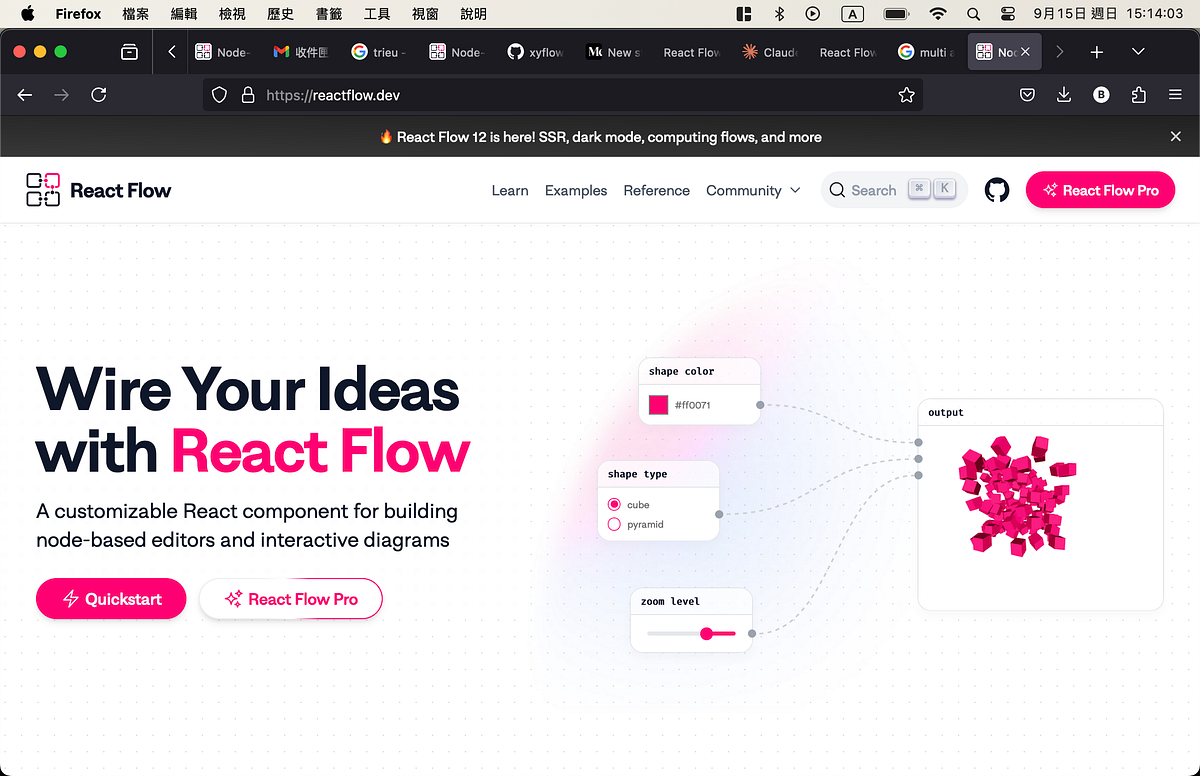Click the search magnifier in the navbar

coord(837,190)
